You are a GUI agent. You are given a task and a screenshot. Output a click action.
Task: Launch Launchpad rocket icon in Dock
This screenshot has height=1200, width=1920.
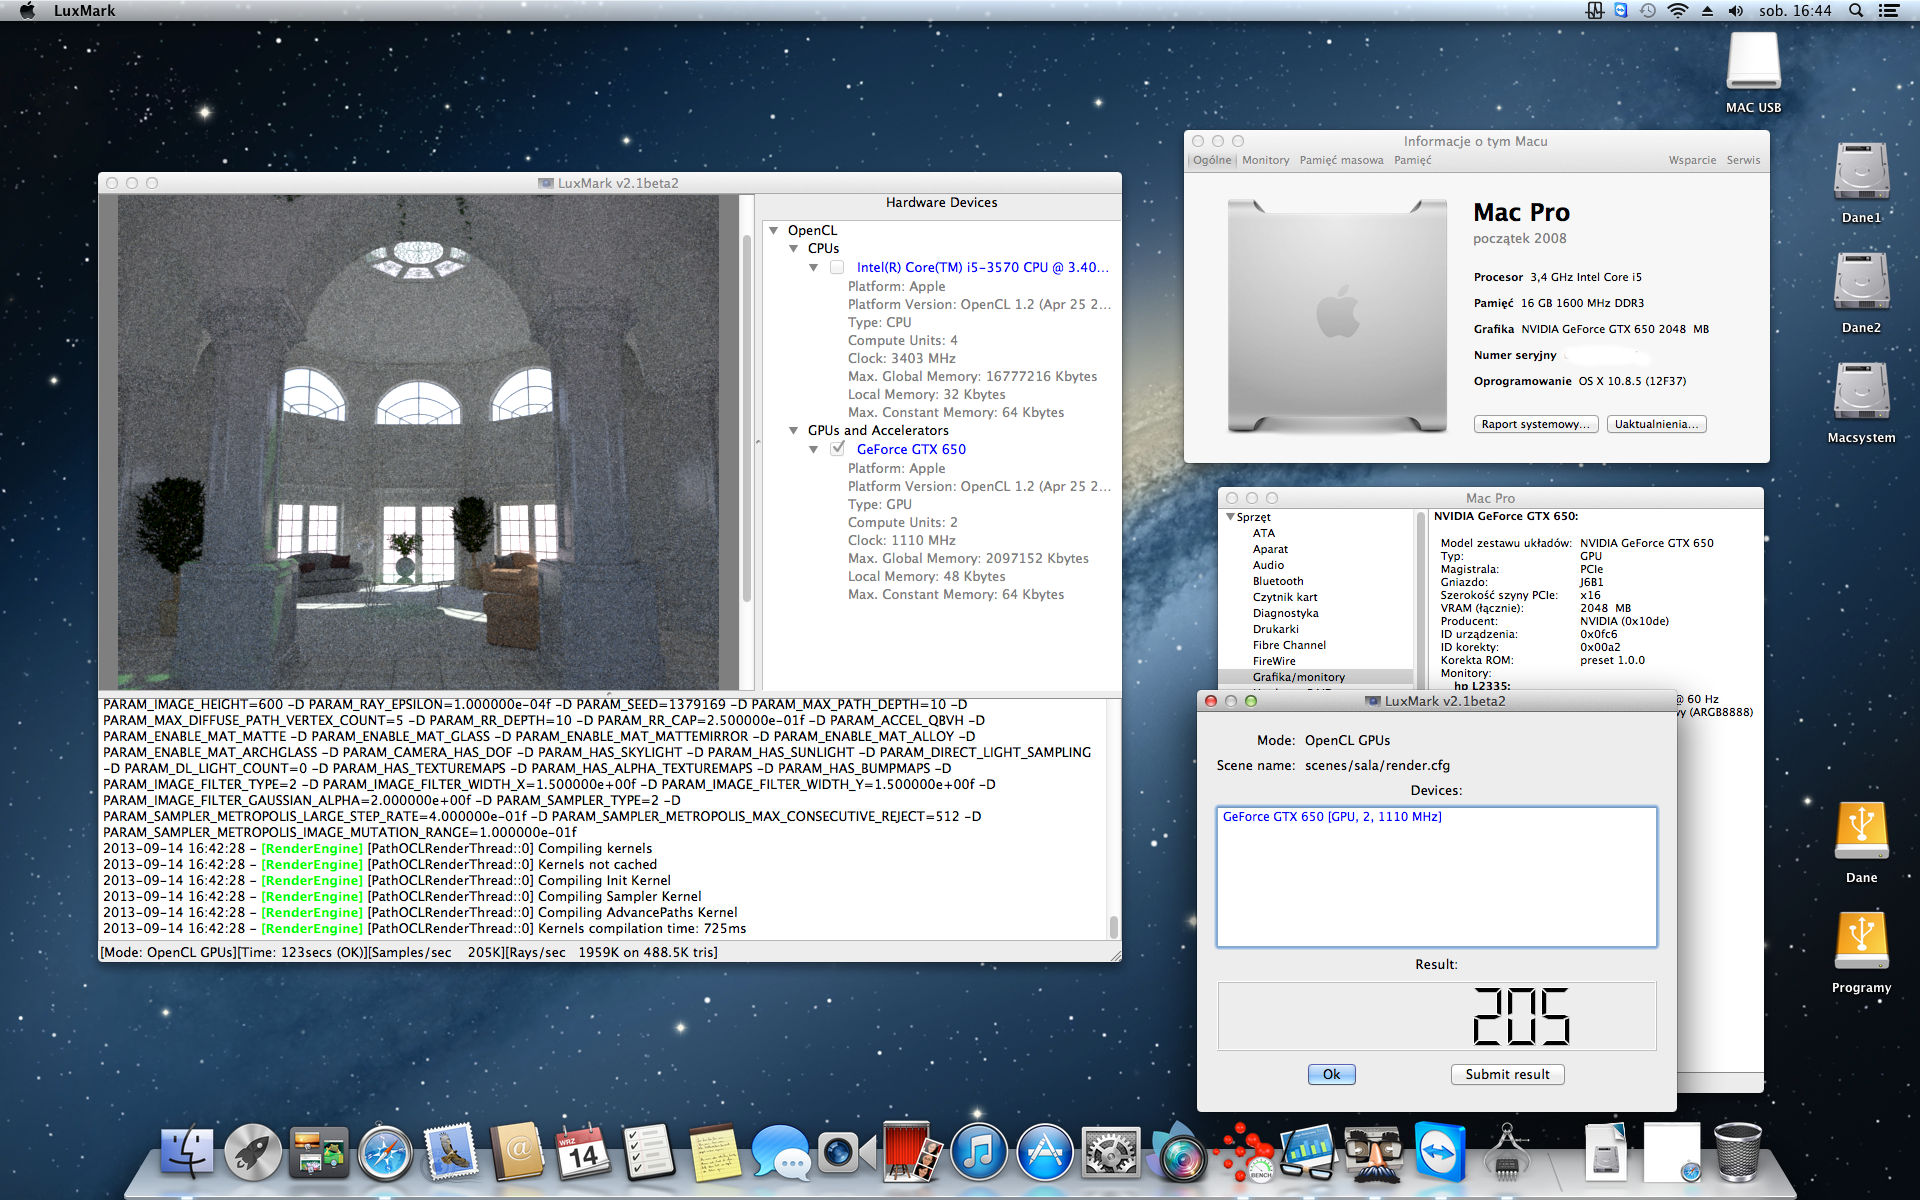[252, 1152]
